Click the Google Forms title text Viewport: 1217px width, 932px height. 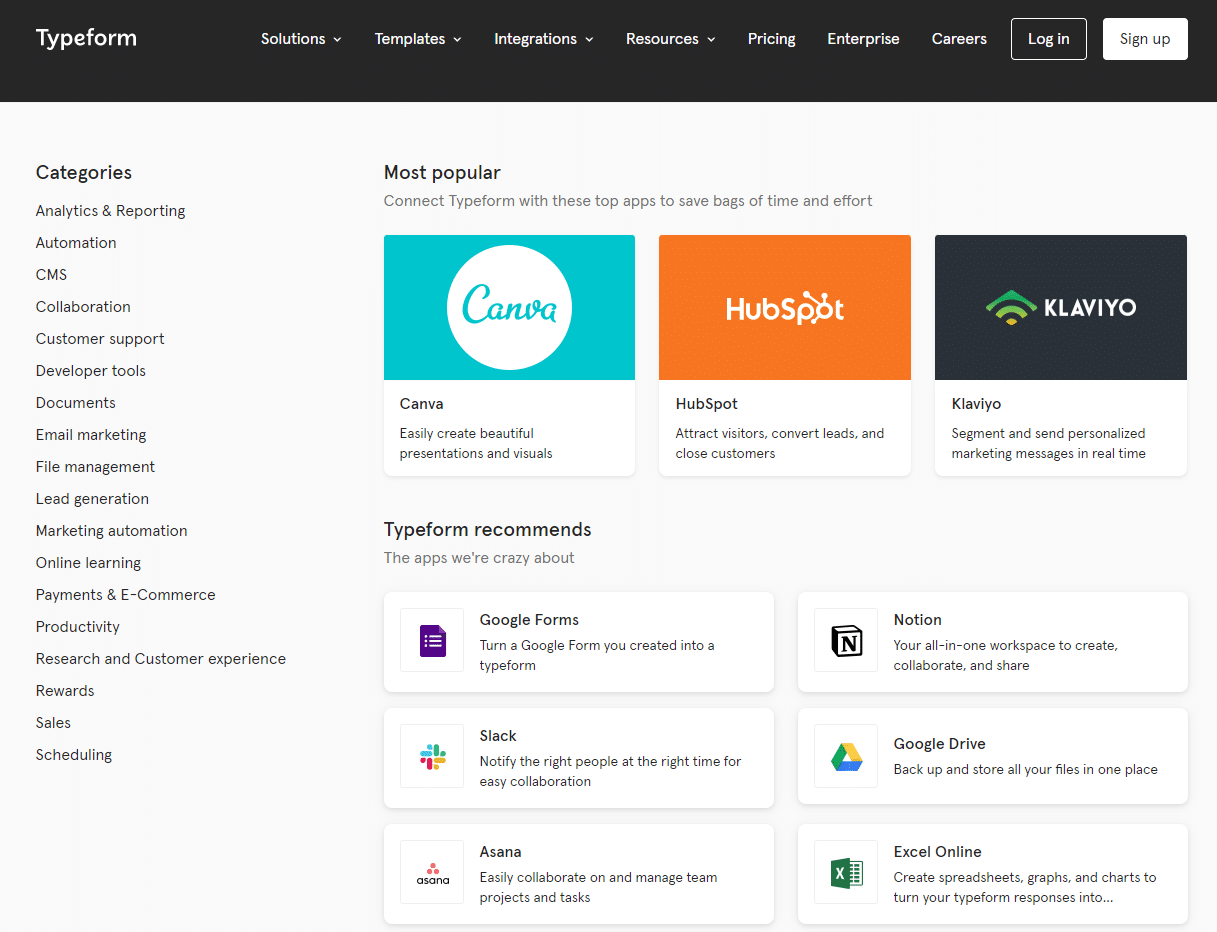(529, 620)
